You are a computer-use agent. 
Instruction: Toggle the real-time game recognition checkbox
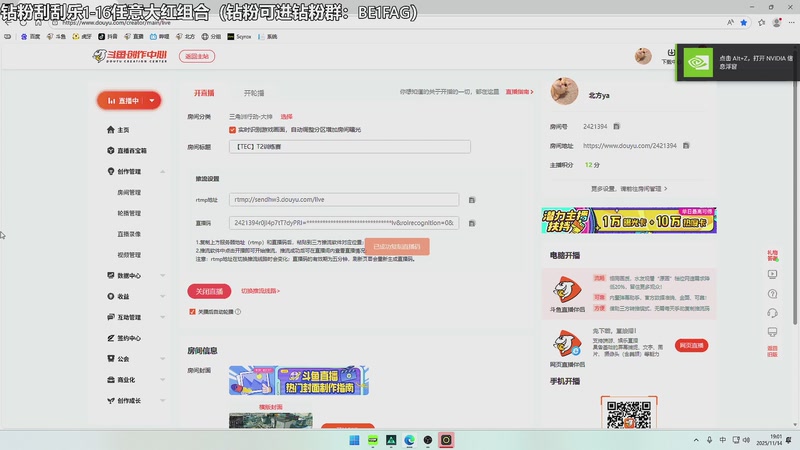(233, 130)
